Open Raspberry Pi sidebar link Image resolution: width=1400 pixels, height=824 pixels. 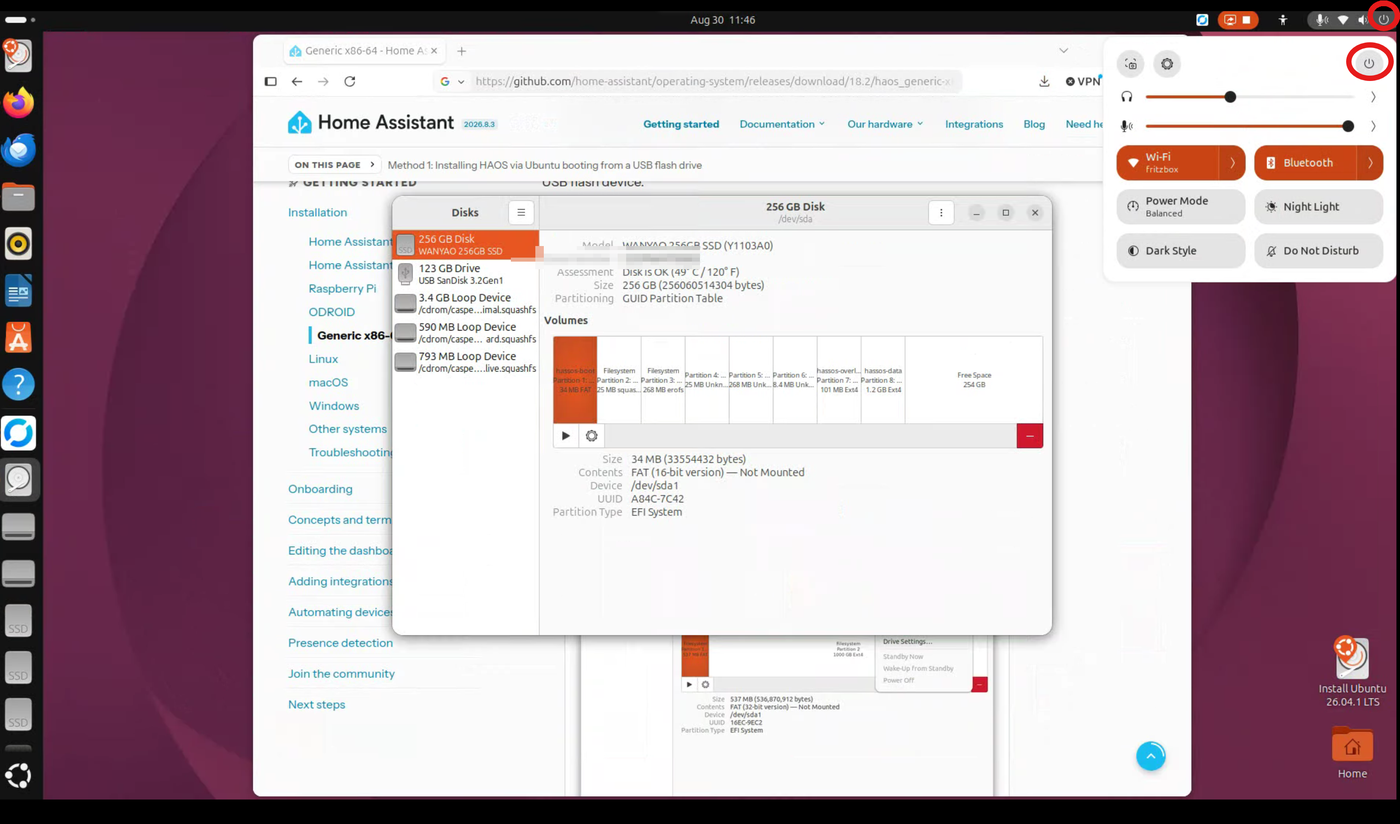click(342, 289)
